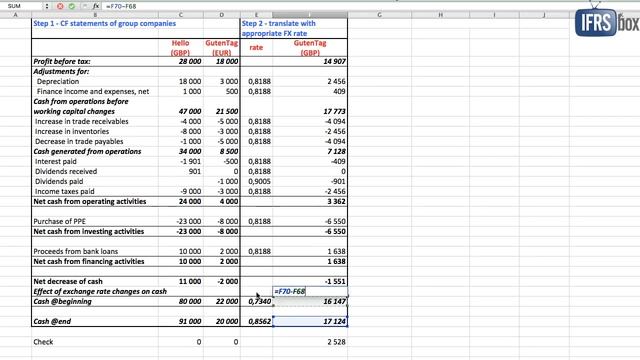The image size is (640, 360).
Task: Select 'Net cash from investing activities' cell
Action: 95,231
